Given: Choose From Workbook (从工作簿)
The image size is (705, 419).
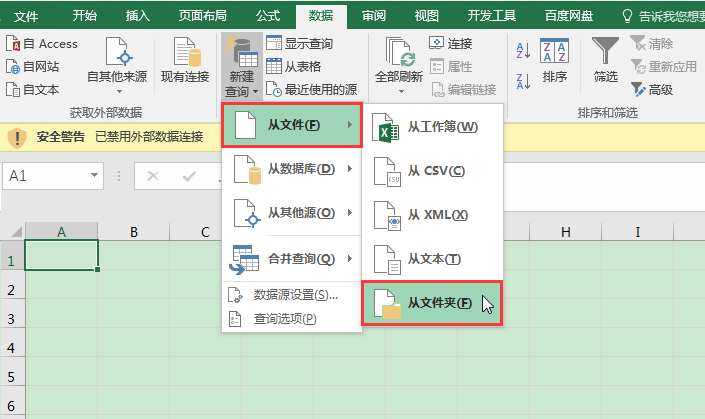Looking at the screenshot, I should (432, 127).
